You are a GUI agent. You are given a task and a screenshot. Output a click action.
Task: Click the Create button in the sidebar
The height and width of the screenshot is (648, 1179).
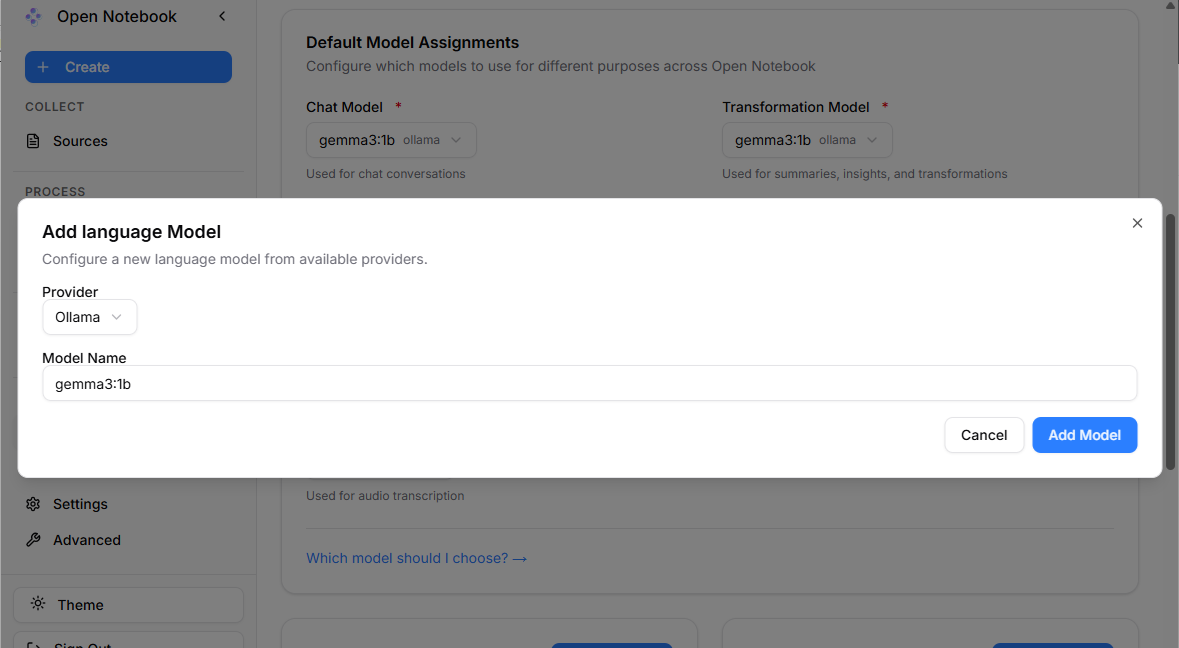point(128,66)
